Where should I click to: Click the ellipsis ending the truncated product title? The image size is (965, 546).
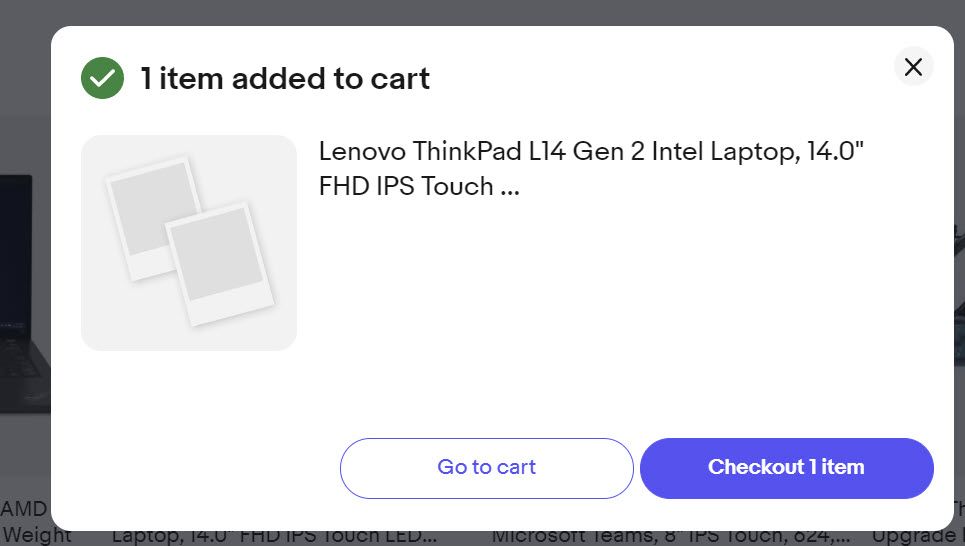[508, 187]
